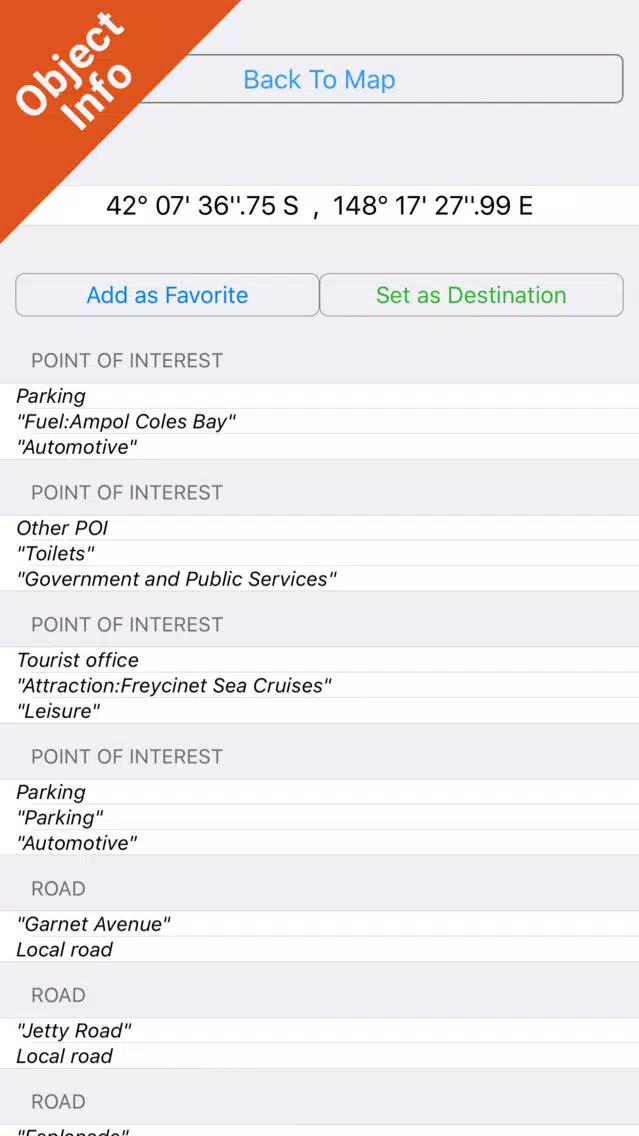
Task: Tap the first Automotive category row
Action: (320, 447)
